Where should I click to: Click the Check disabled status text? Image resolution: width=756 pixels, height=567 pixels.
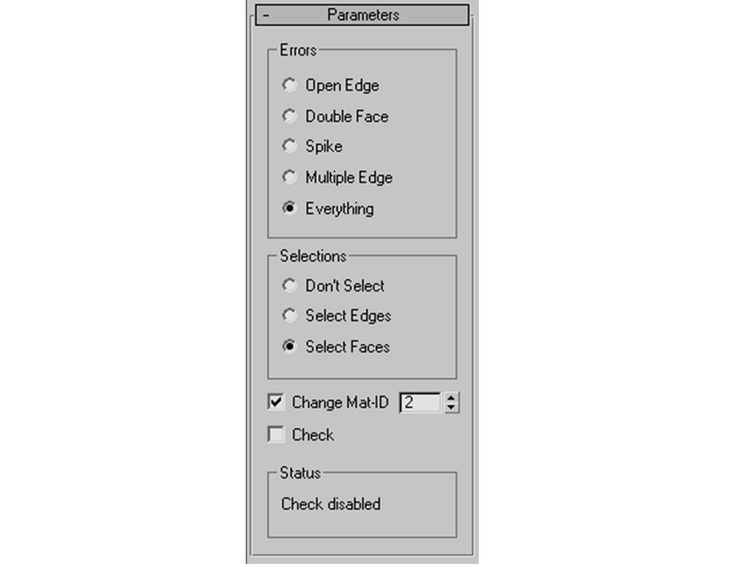click(x=331, y=504)
